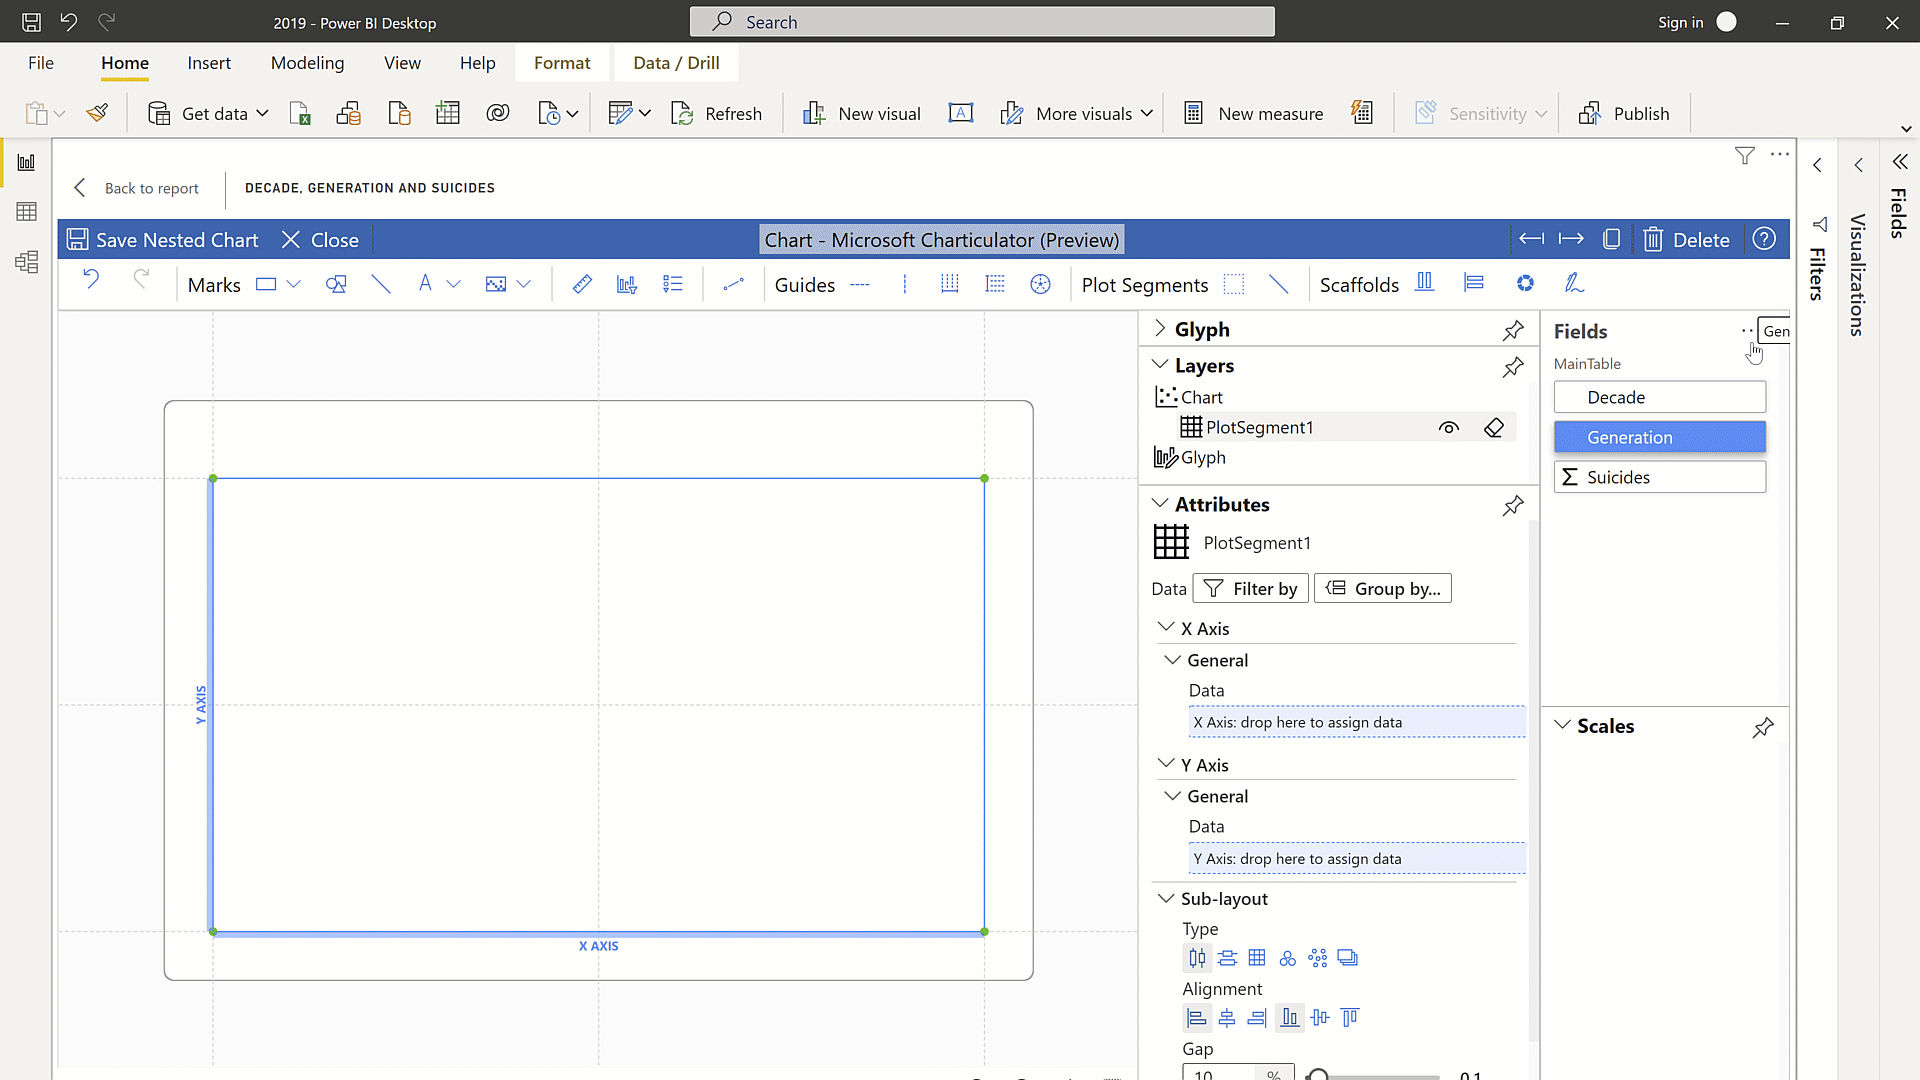
Task: Click the Save Nested Chart button
Action: click(161, 239)
